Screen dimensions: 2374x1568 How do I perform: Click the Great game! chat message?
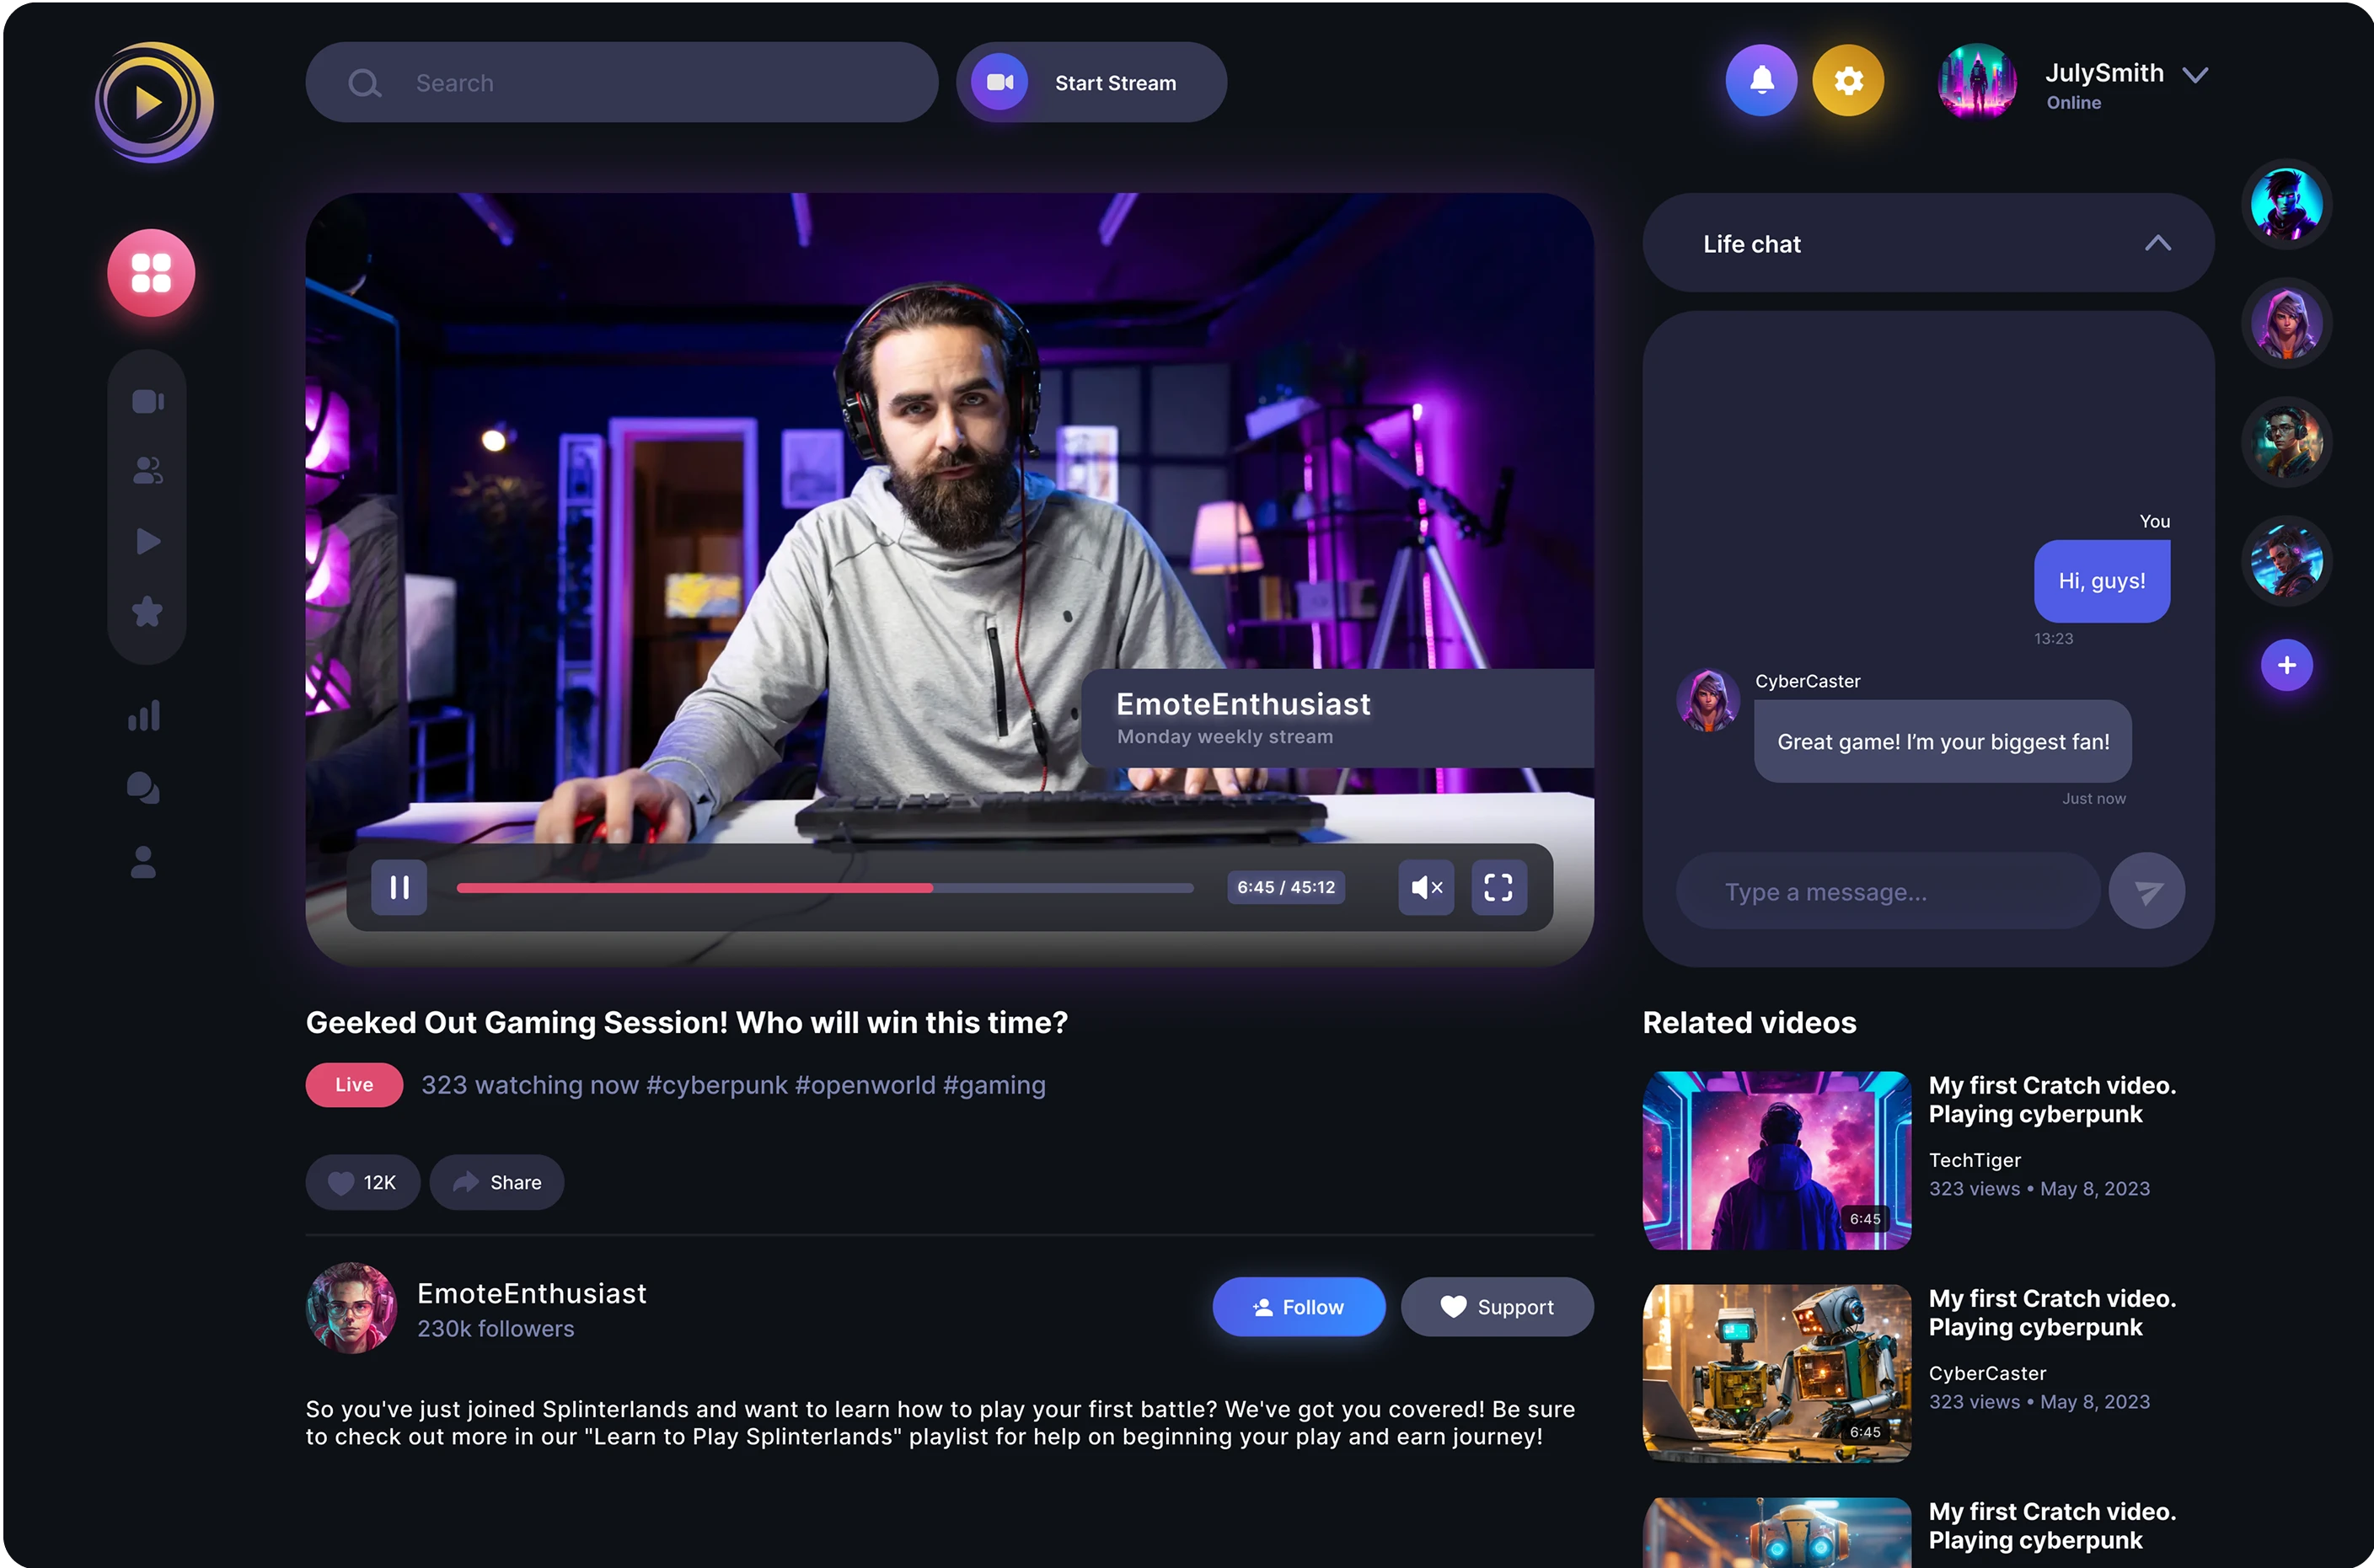pos(1942,741)
